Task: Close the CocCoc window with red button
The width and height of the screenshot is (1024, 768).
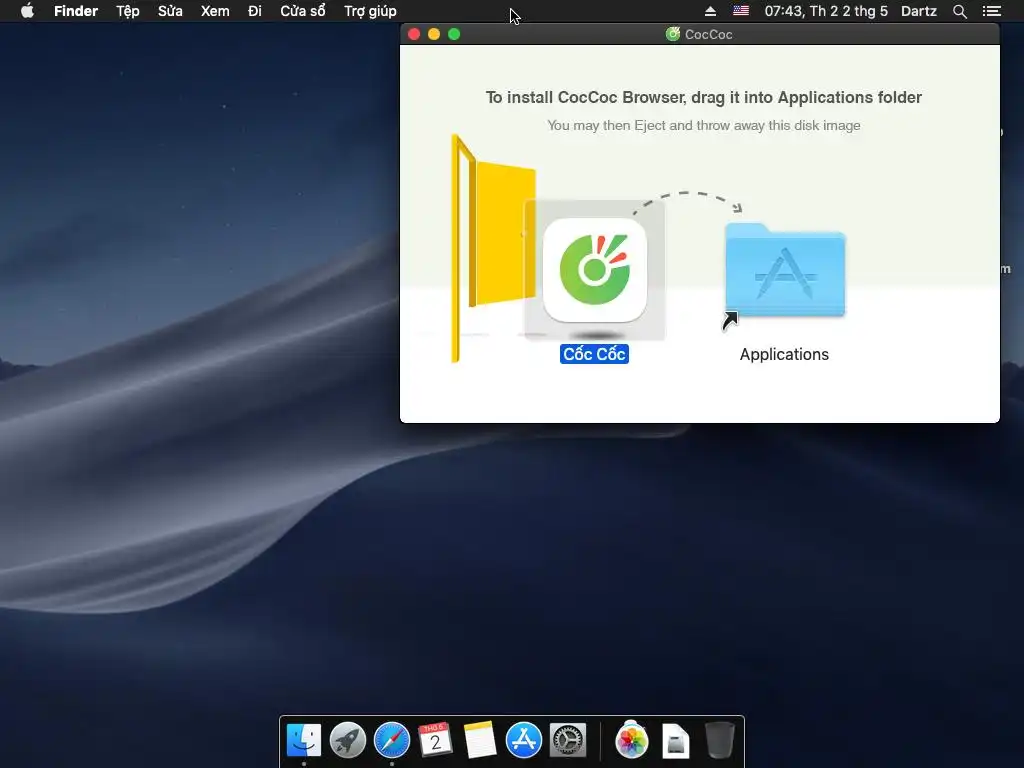Action: point(414,34)
